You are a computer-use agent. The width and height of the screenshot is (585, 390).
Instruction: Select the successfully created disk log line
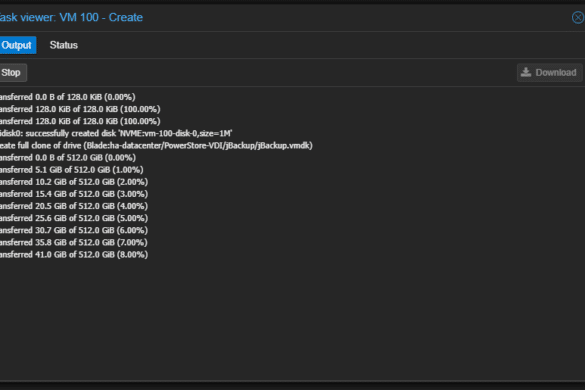pyautogui.click(x=116, y=133)
